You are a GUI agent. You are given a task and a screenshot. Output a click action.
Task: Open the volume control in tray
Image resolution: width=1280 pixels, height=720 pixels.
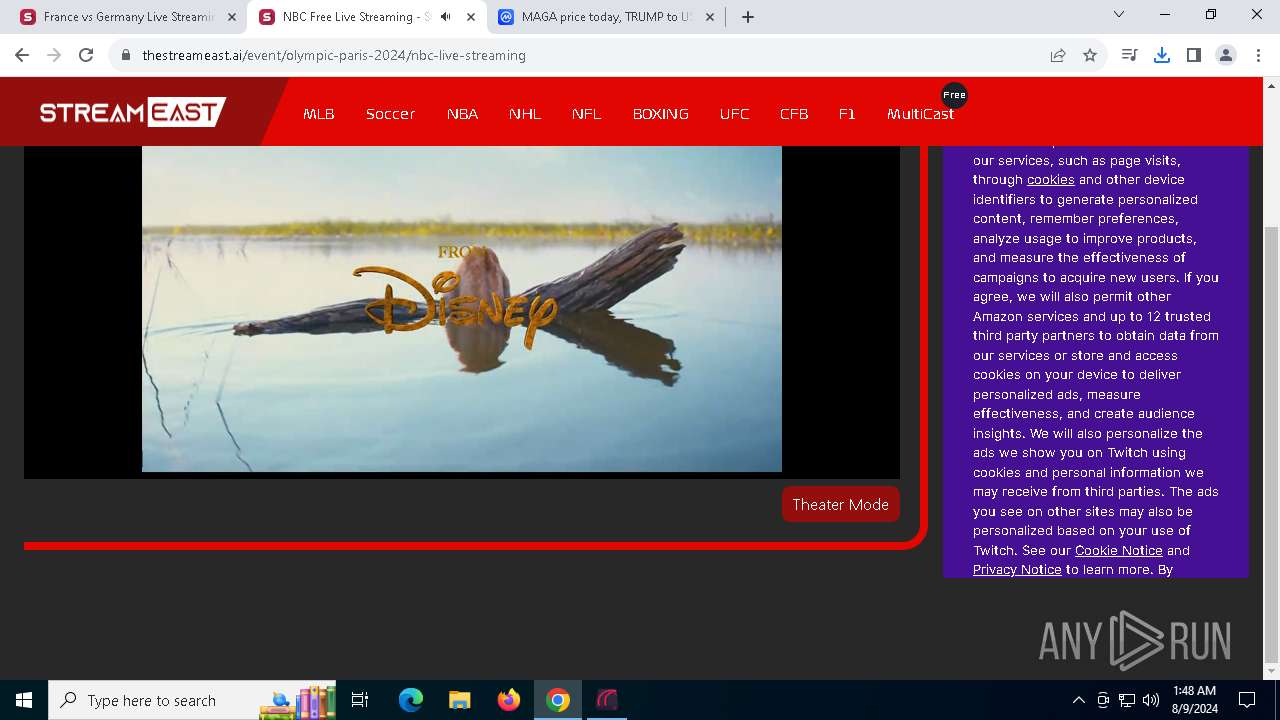(x=1151, y=700)
